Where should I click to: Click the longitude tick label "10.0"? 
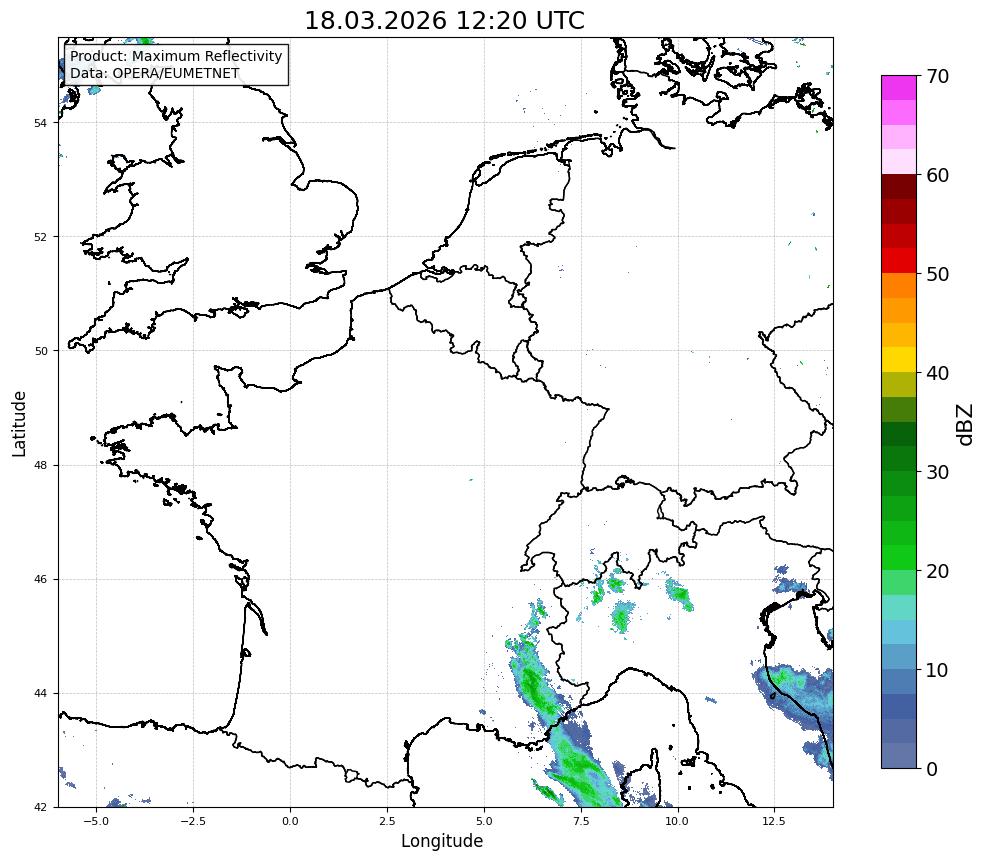tap(677, 821)
